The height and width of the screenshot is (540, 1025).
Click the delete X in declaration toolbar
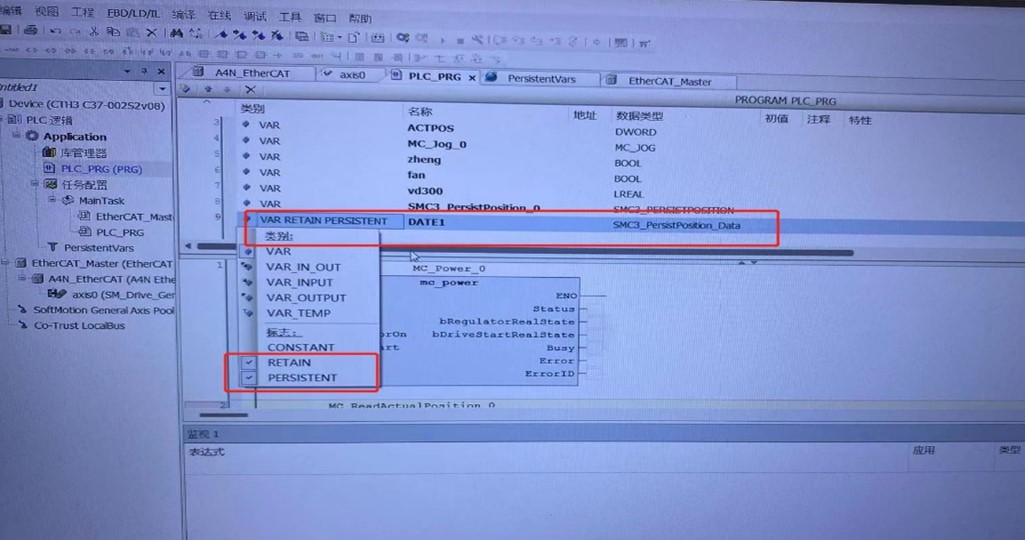click(250, 90)
